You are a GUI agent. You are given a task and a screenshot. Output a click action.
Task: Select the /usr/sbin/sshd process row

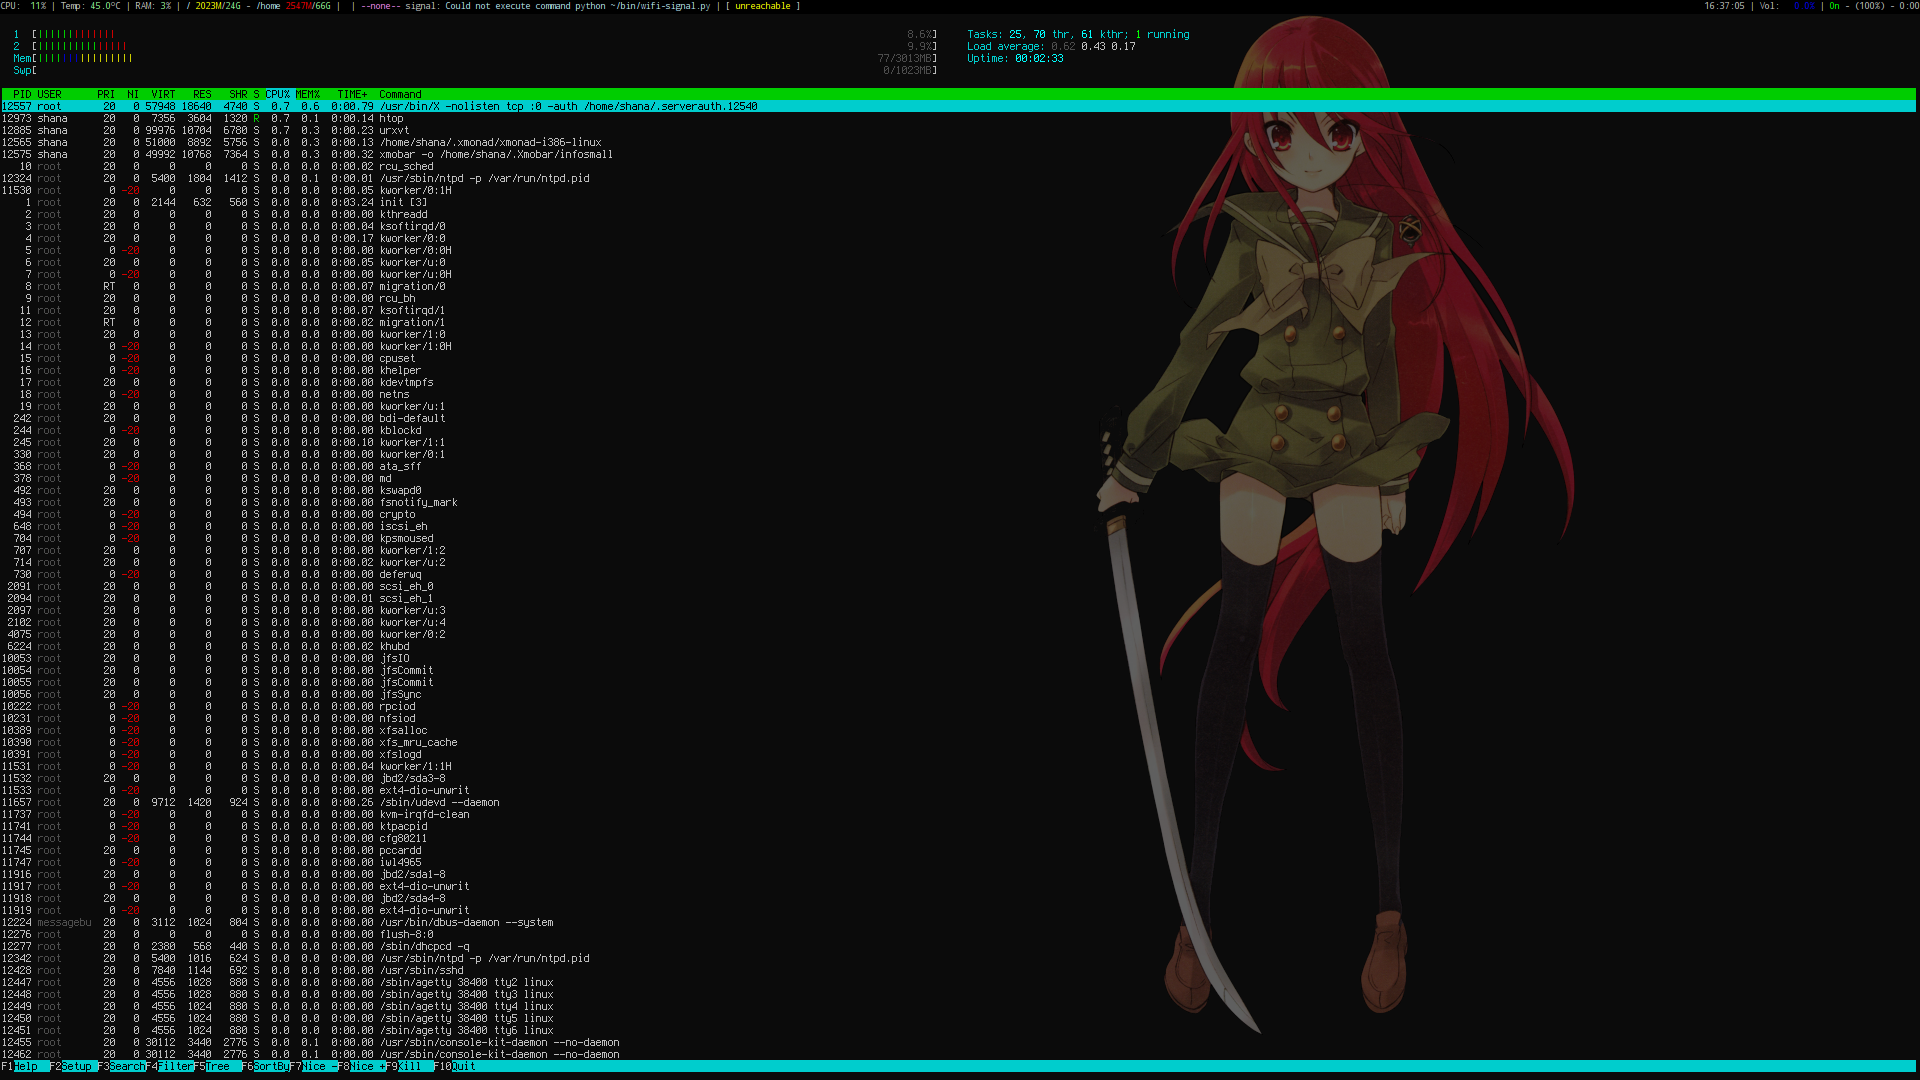pos(958,970)
